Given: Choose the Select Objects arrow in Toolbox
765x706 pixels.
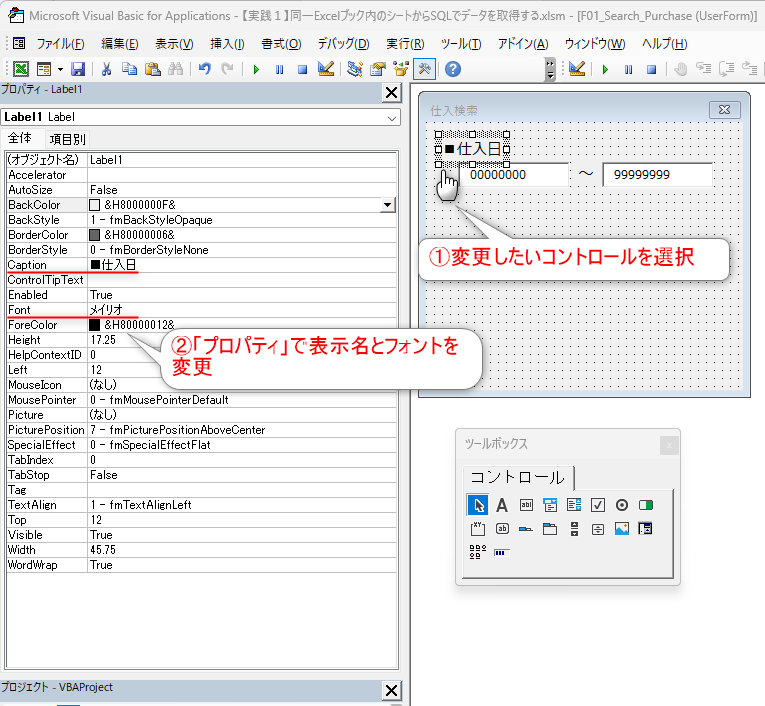Looking at the screenshot, I should coord(478,505).
